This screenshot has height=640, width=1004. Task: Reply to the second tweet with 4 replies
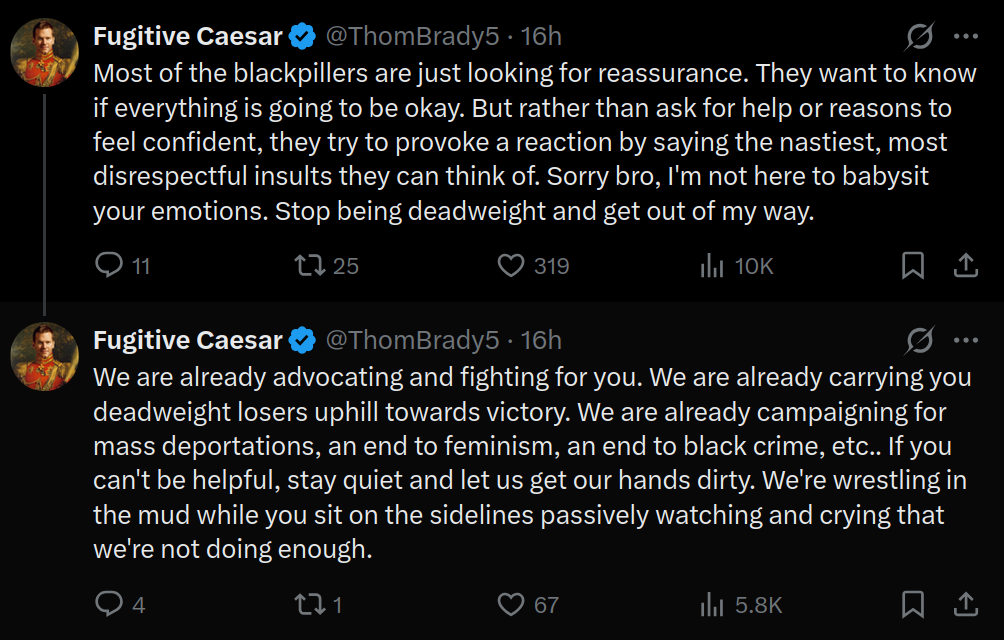pos(120,604)
